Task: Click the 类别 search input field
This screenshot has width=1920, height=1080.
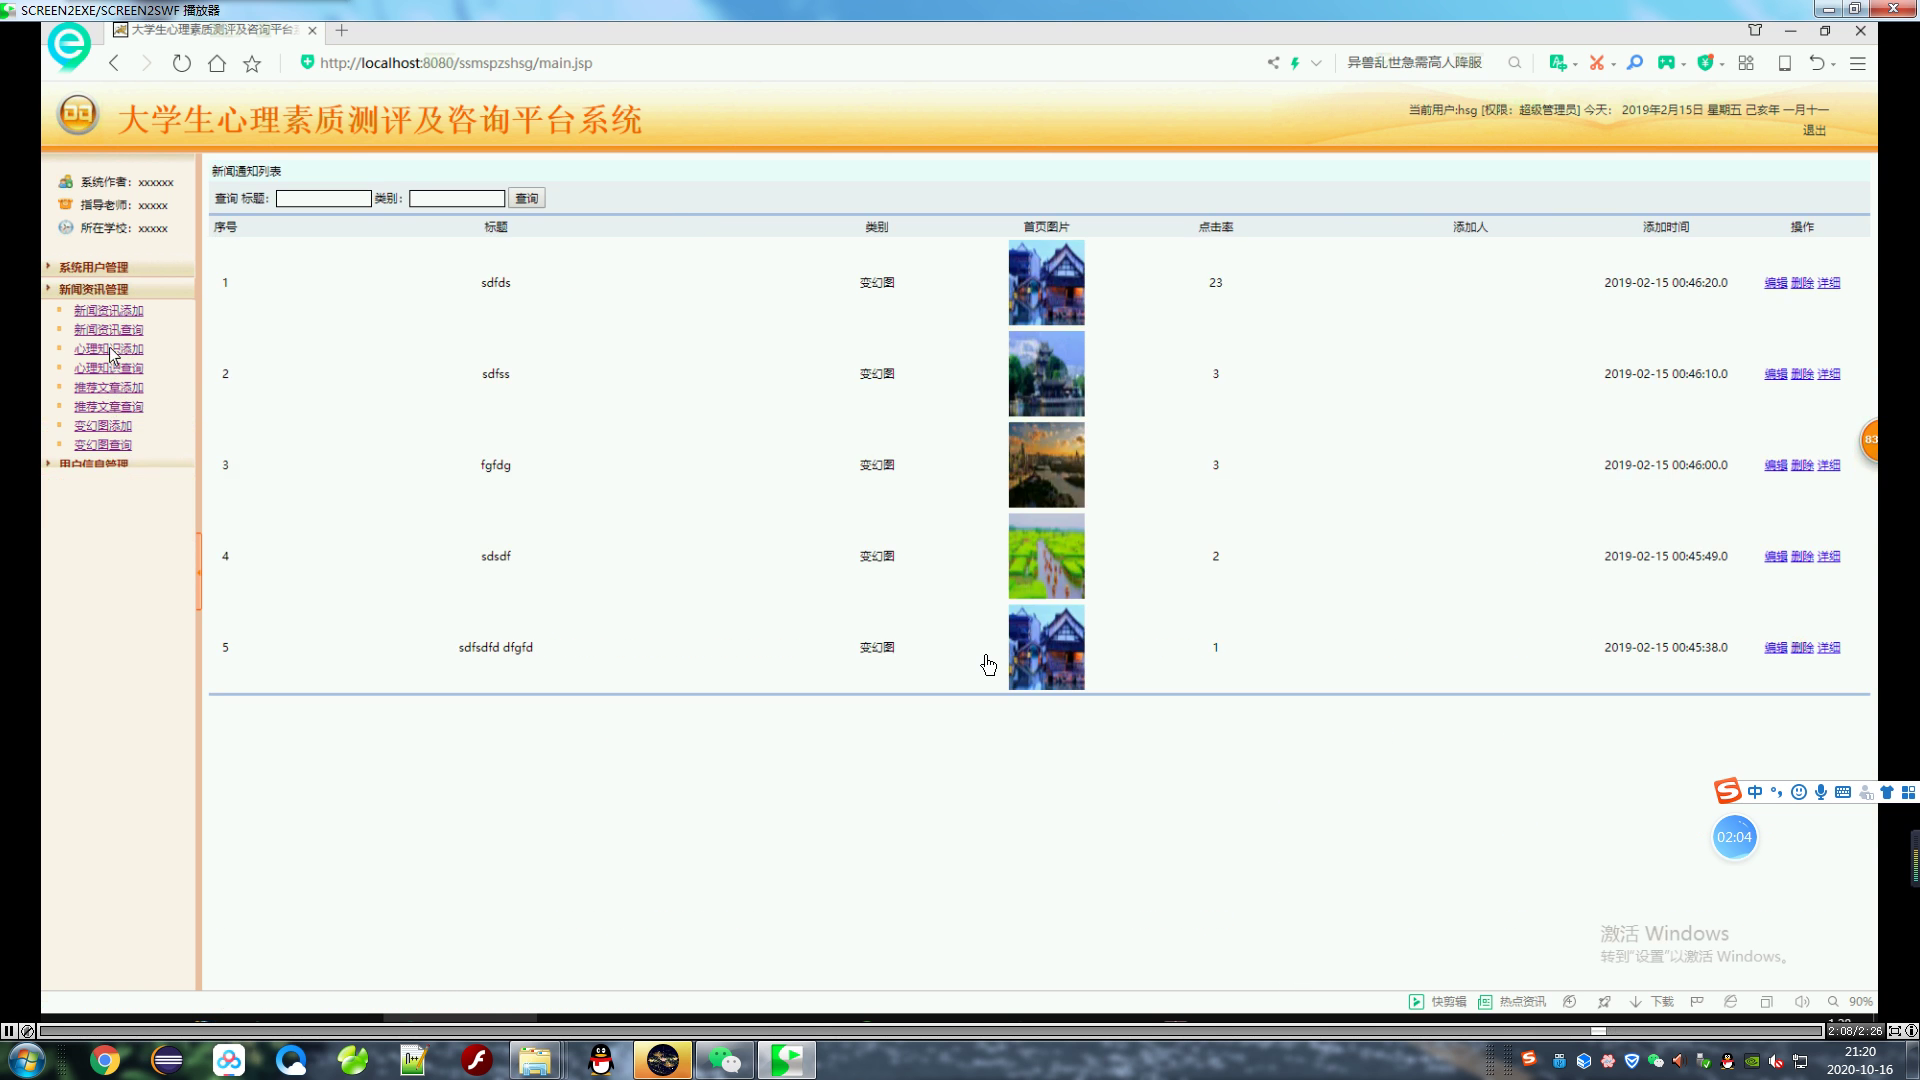Action: (457, 198)
